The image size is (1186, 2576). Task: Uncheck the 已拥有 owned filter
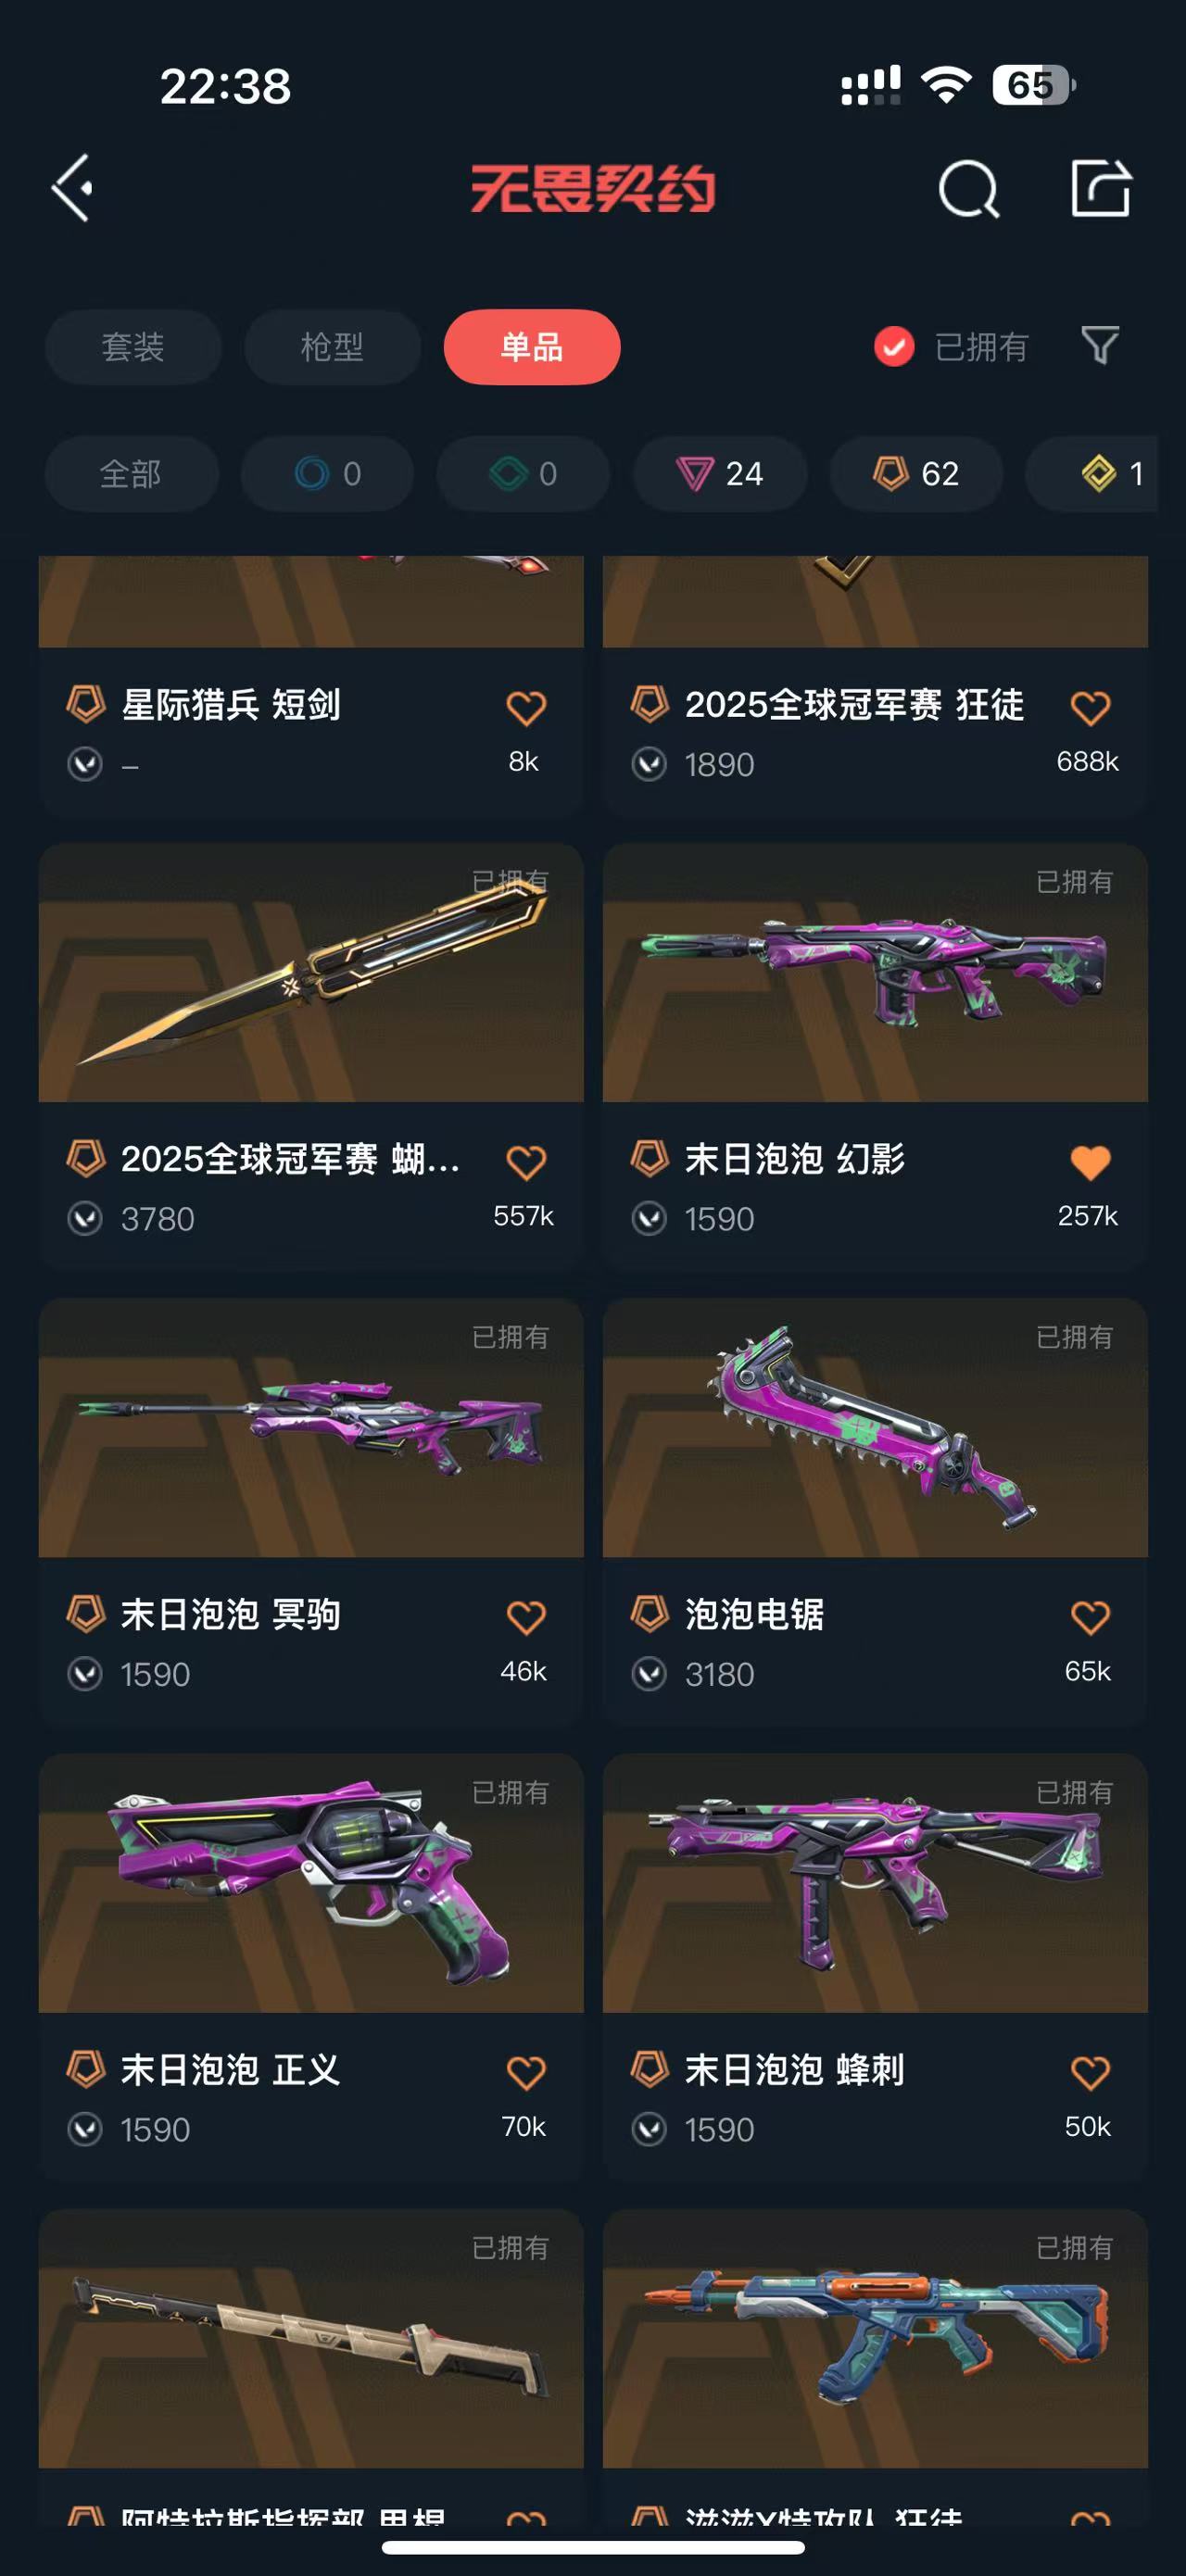[x=950, y=347]
